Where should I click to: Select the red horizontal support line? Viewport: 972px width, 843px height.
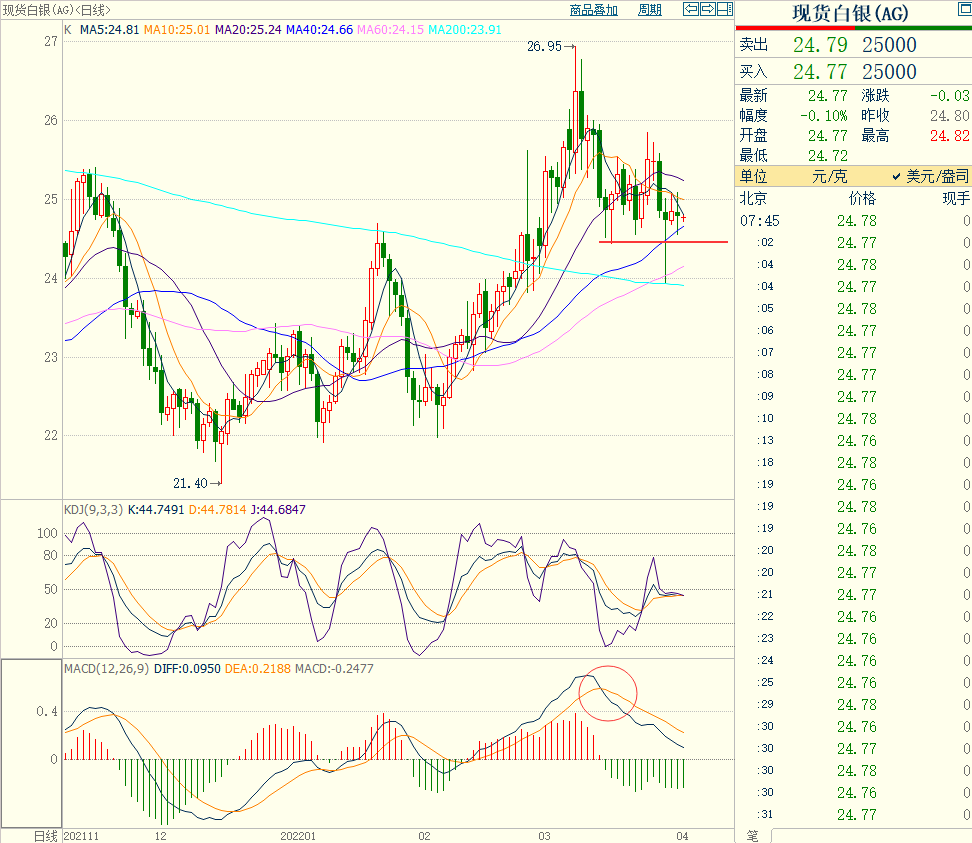(663, 242)
